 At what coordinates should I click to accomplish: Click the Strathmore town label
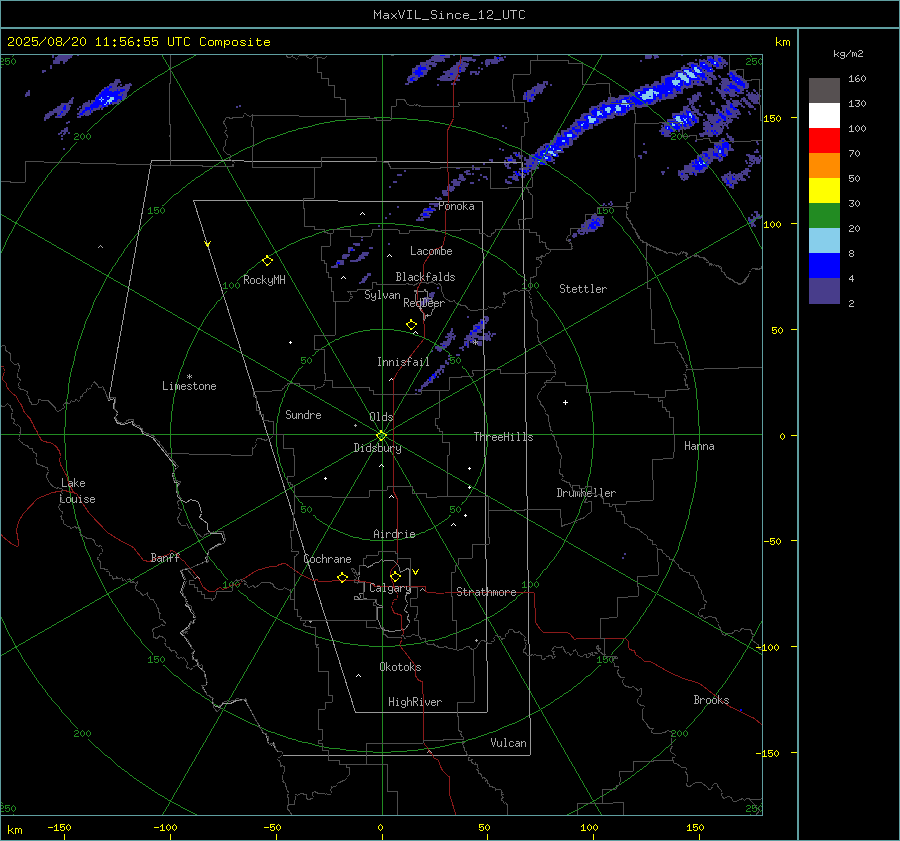[486, 592]
